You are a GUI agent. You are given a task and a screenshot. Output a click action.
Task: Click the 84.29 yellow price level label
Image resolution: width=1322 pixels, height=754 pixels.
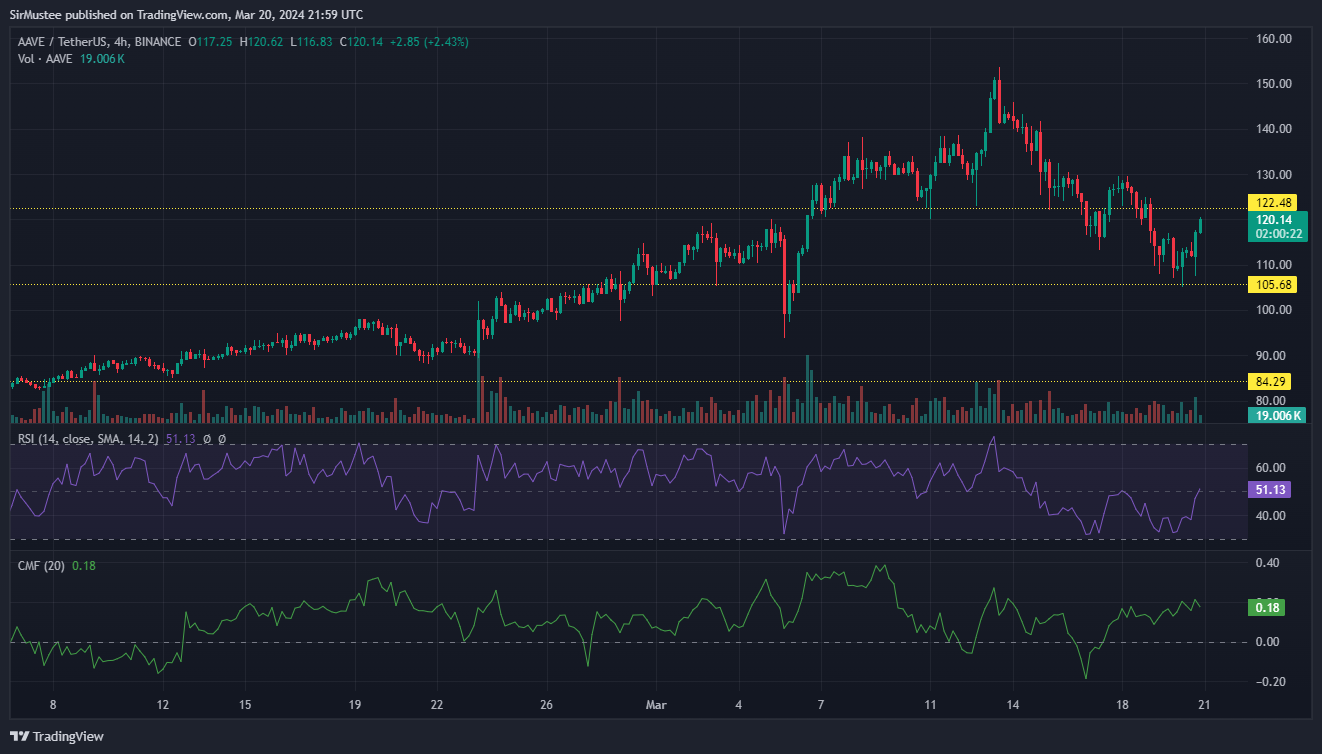click(x=1276, y=381)
